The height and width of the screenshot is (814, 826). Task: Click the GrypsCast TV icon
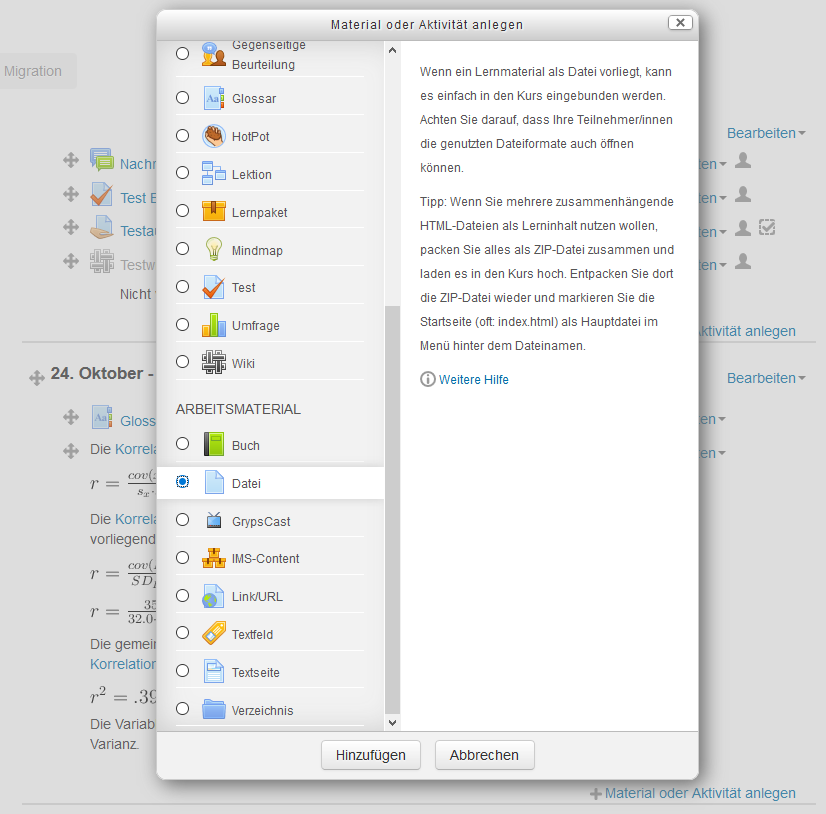click(214, 520)
